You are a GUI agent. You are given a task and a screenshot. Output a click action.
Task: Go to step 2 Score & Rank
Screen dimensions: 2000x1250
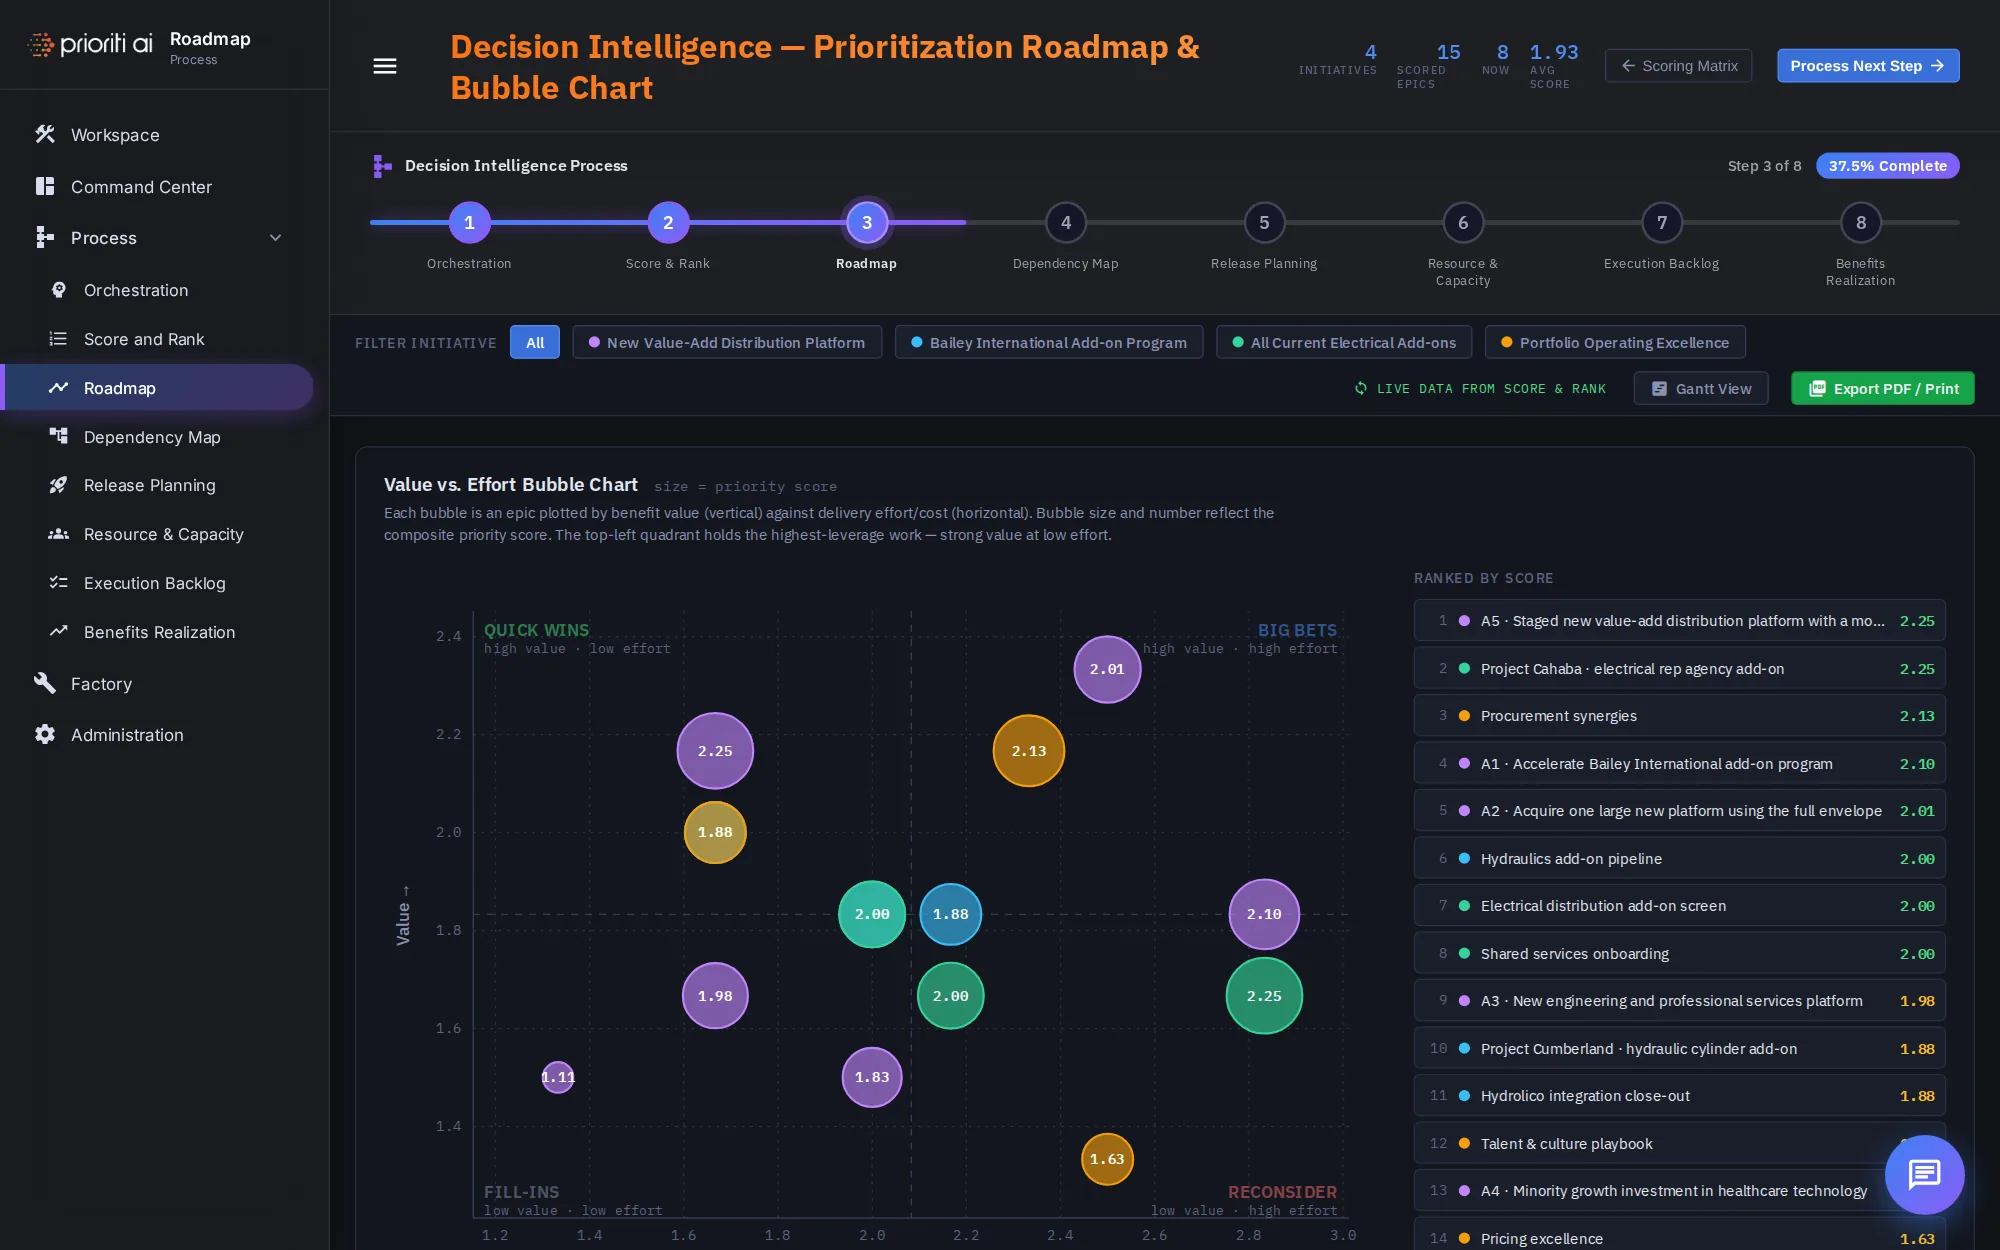[668, 223]
